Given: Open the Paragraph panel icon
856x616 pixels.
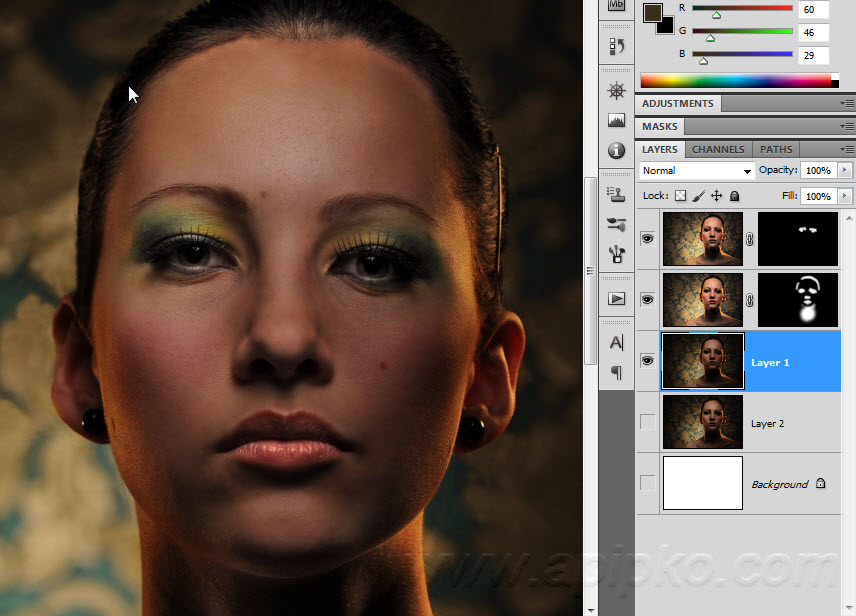Looking at the screenshot, I should point(616,372).
